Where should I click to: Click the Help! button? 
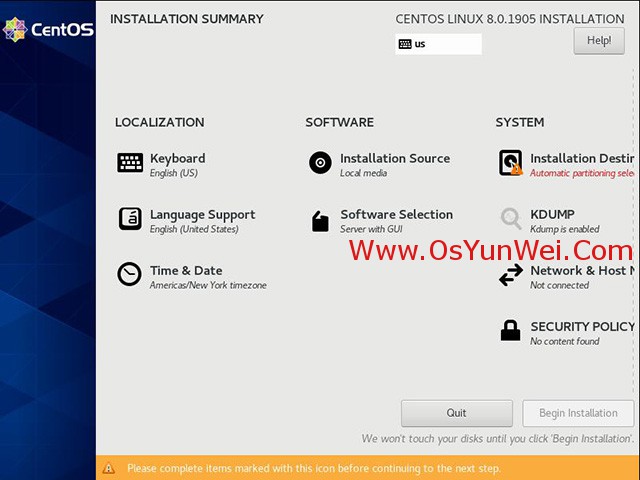599,41
